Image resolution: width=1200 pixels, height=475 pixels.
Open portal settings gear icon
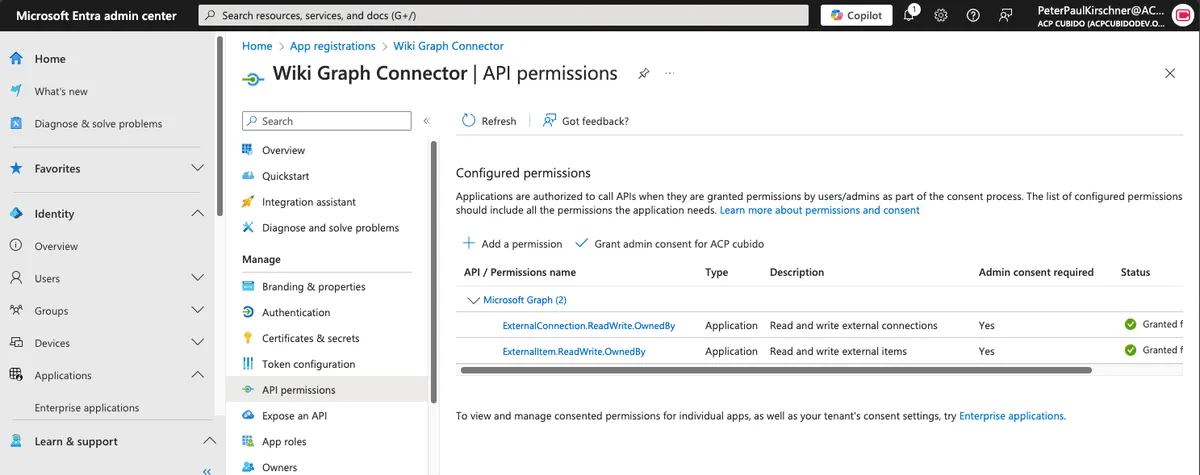pos(941,15)
